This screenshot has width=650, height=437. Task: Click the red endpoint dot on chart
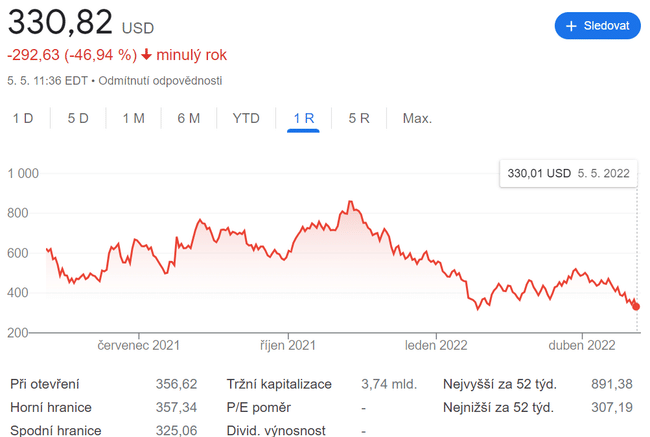coord(637,307)
